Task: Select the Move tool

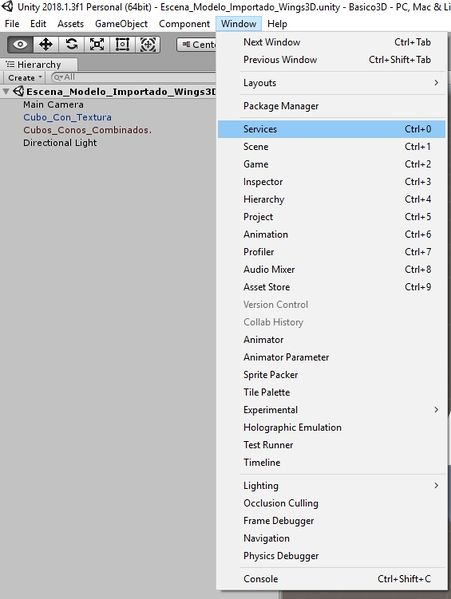Action: click(x=46, y=45)
